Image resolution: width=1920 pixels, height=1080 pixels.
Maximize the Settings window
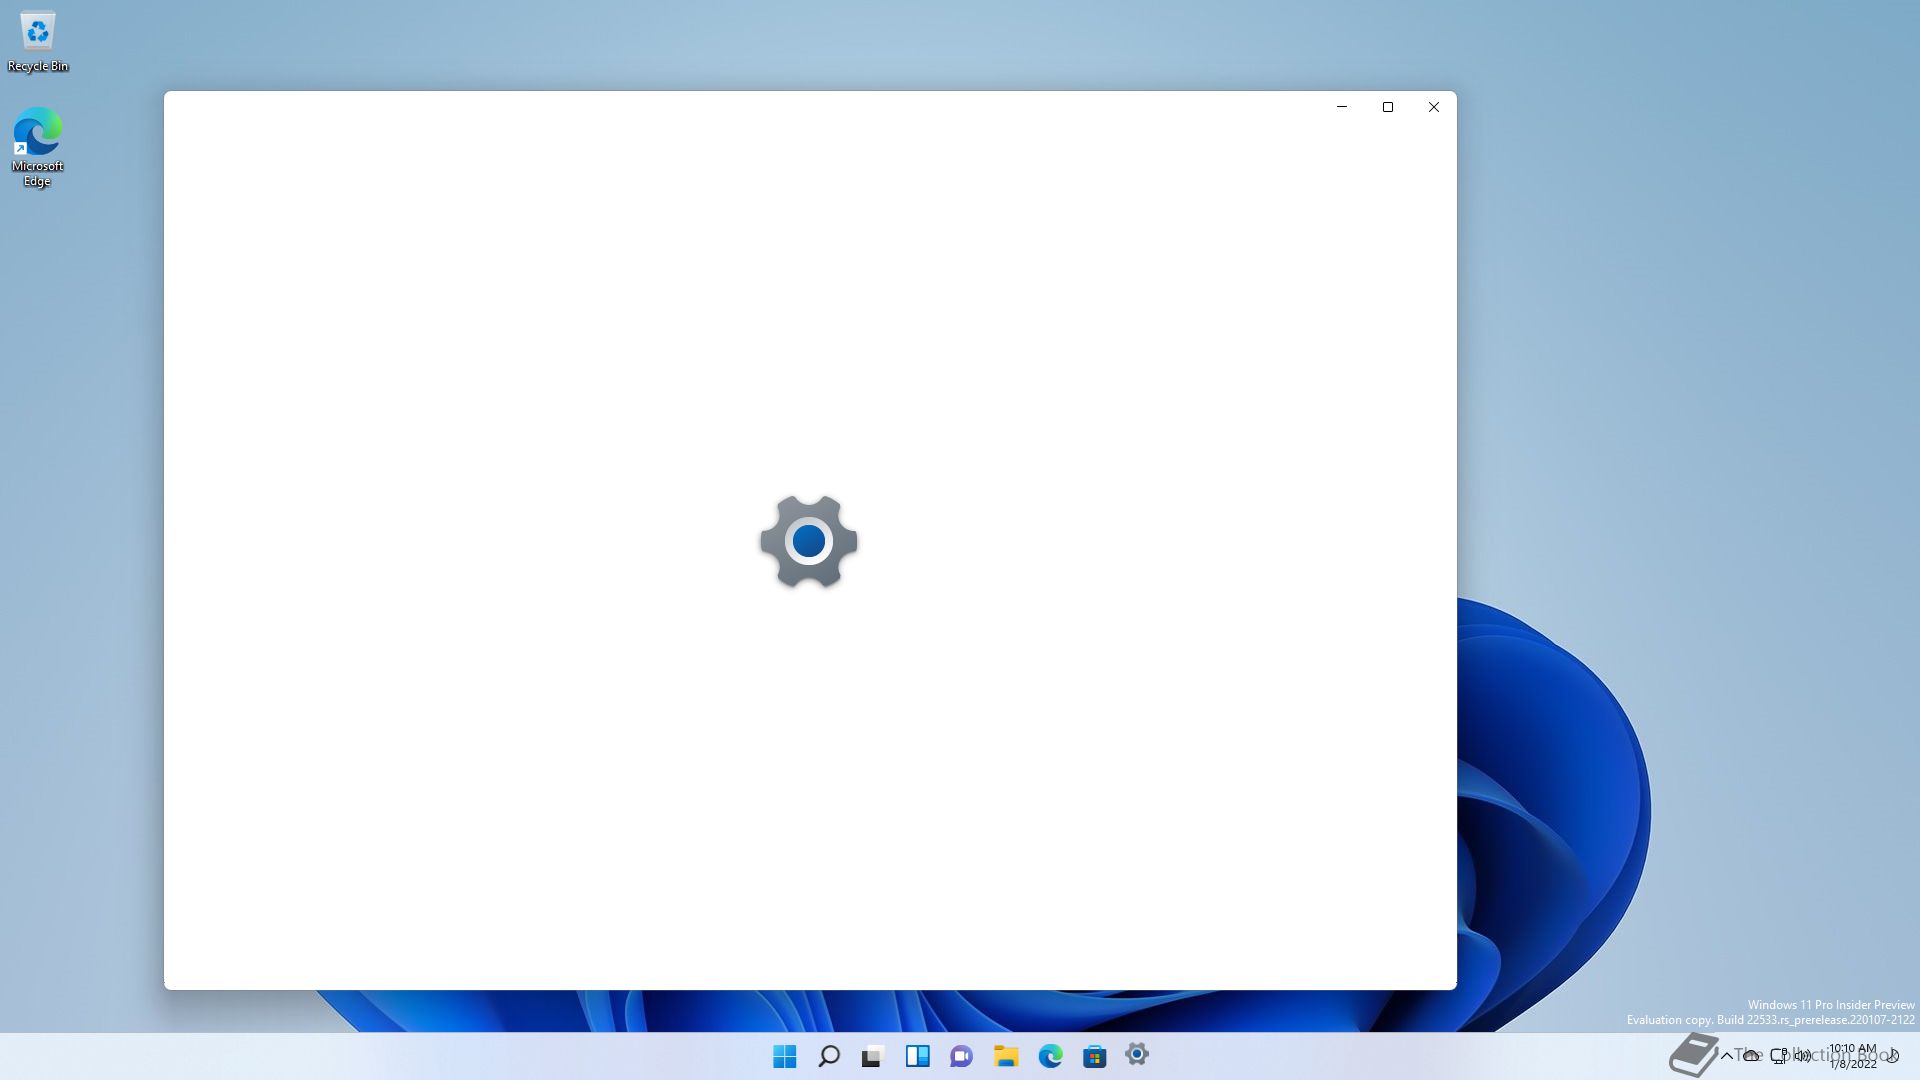1388,107
